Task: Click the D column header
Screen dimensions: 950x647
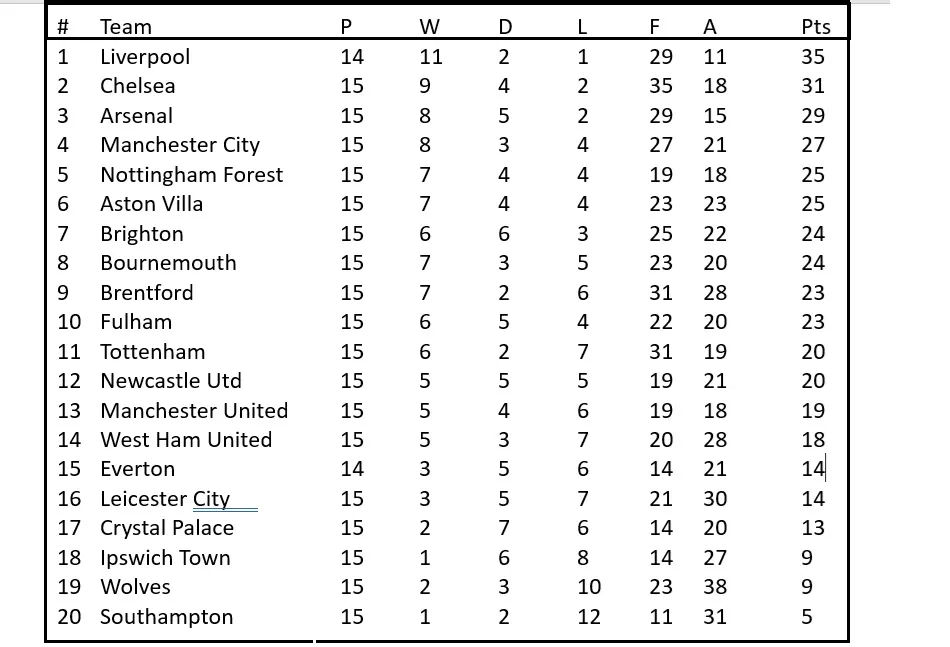Action: pos(505,27)
